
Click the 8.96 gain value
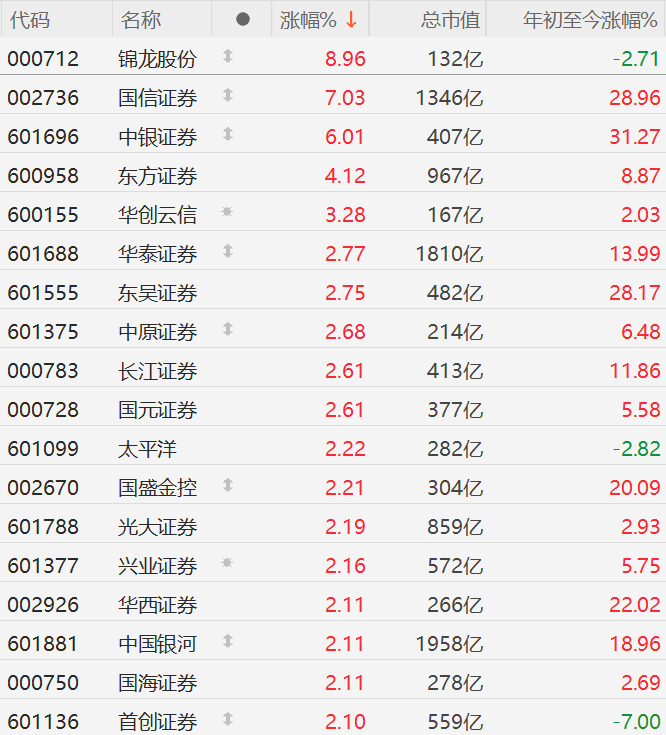coord(345,59)
